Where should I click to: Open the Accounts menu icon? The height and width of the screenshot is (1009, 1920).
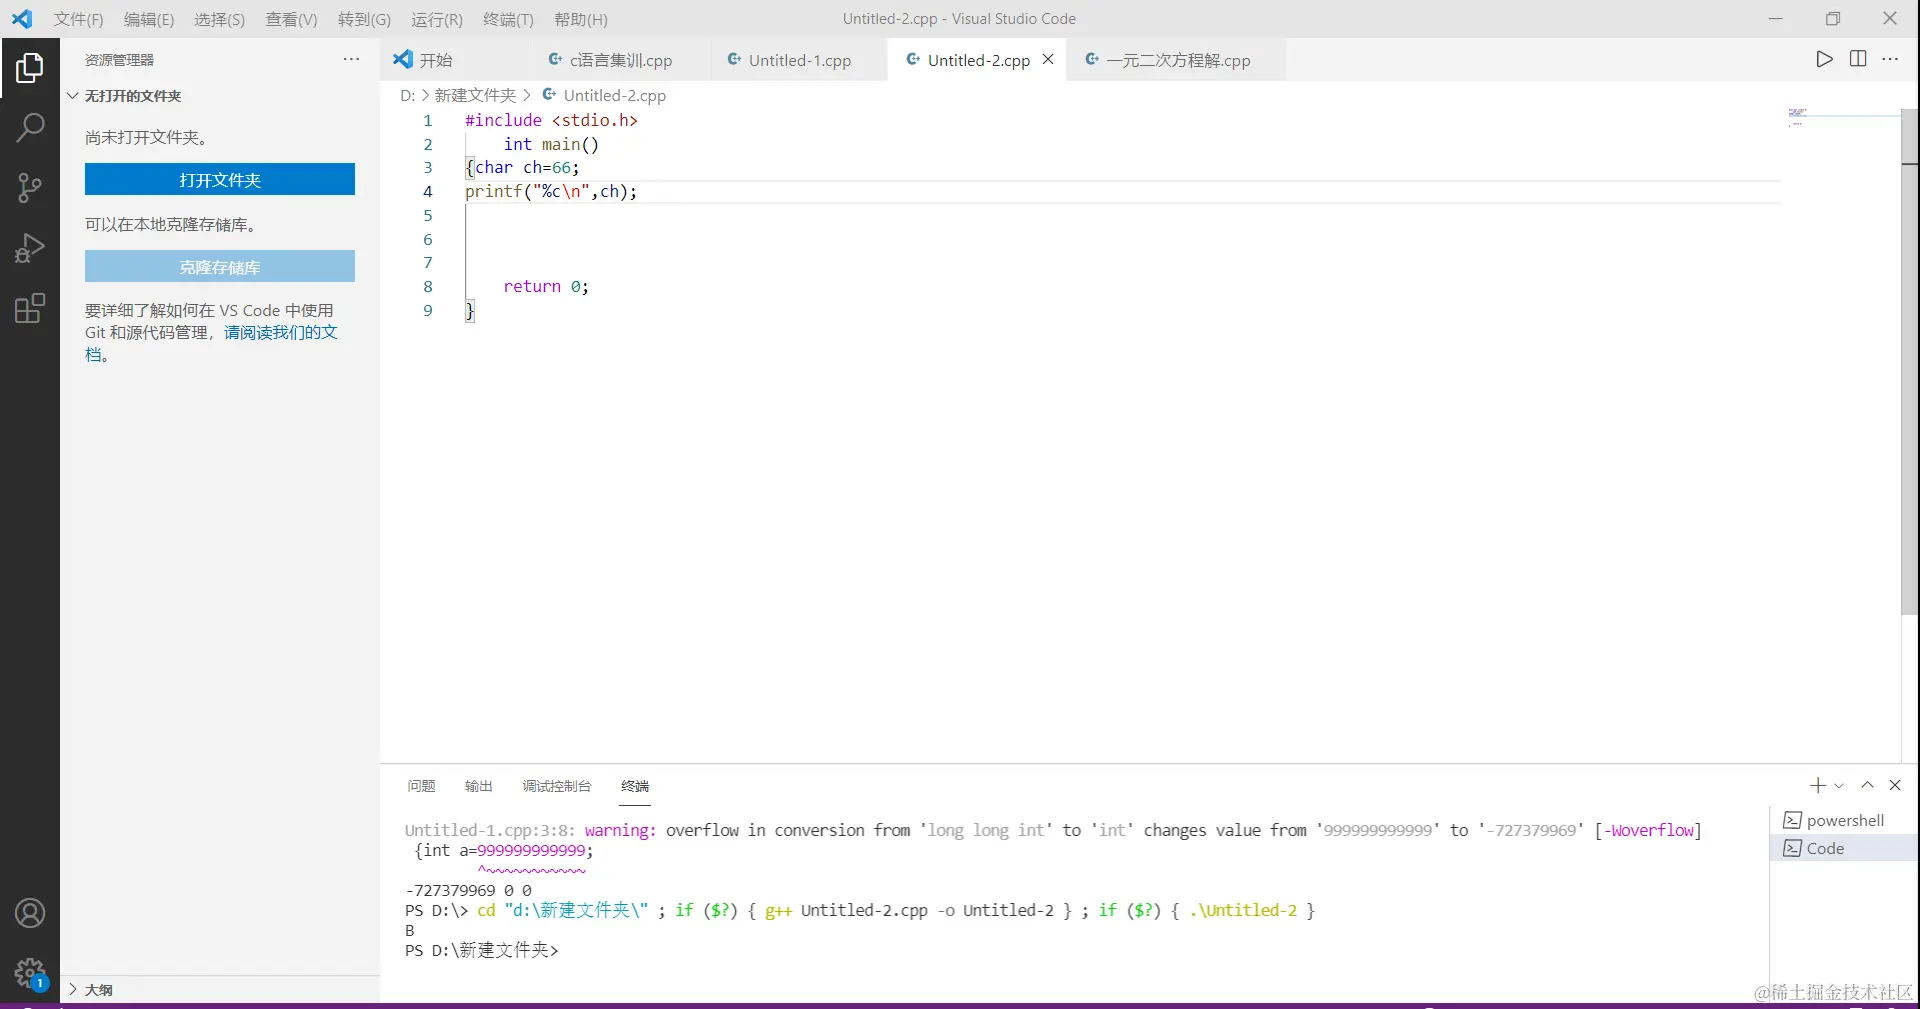tap(30, 913)
